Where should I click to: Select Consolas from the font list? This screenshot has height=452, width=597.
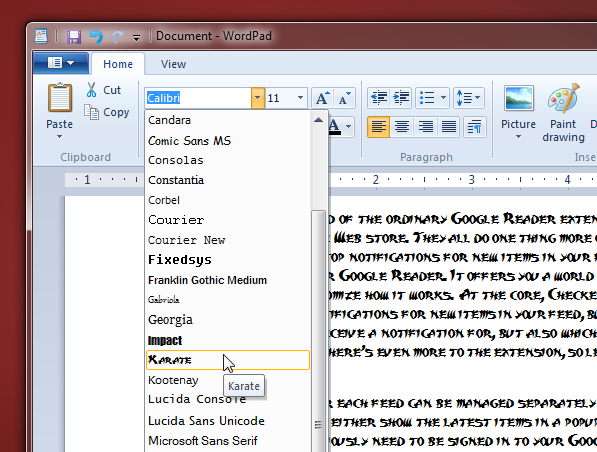coord(228,160)
